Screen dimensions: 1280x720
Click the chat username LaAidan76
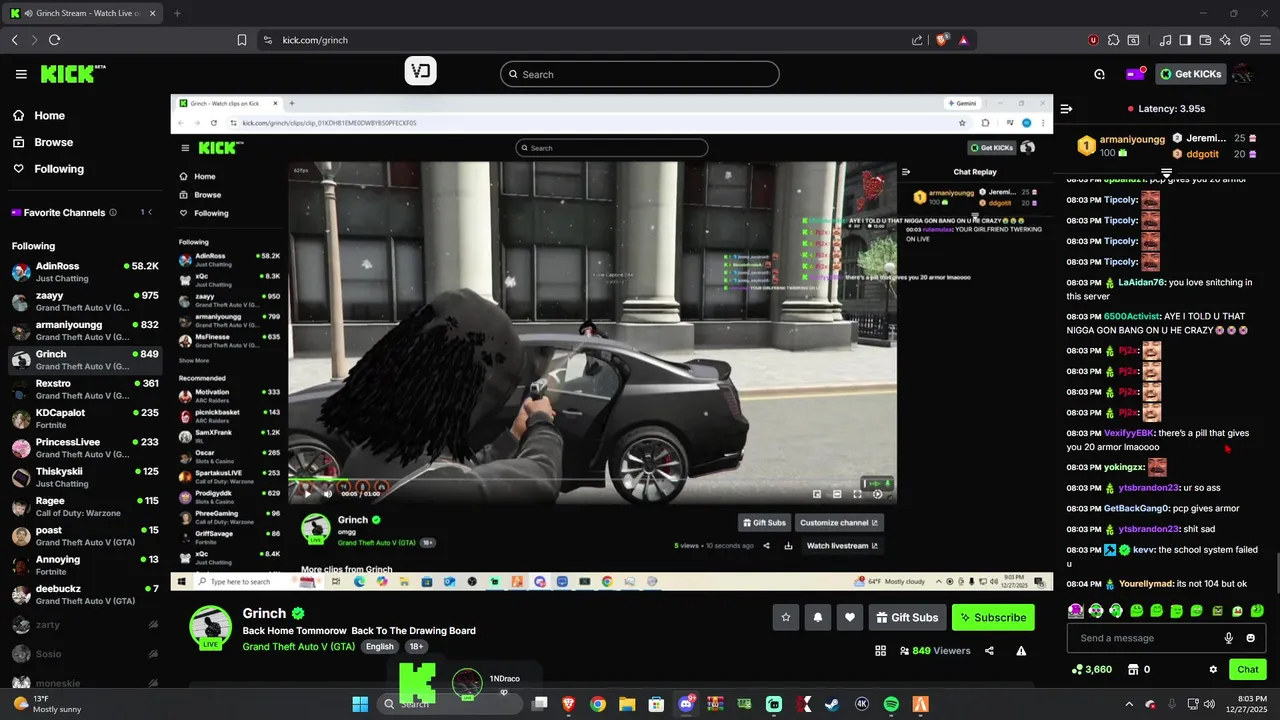(1141, 283)
